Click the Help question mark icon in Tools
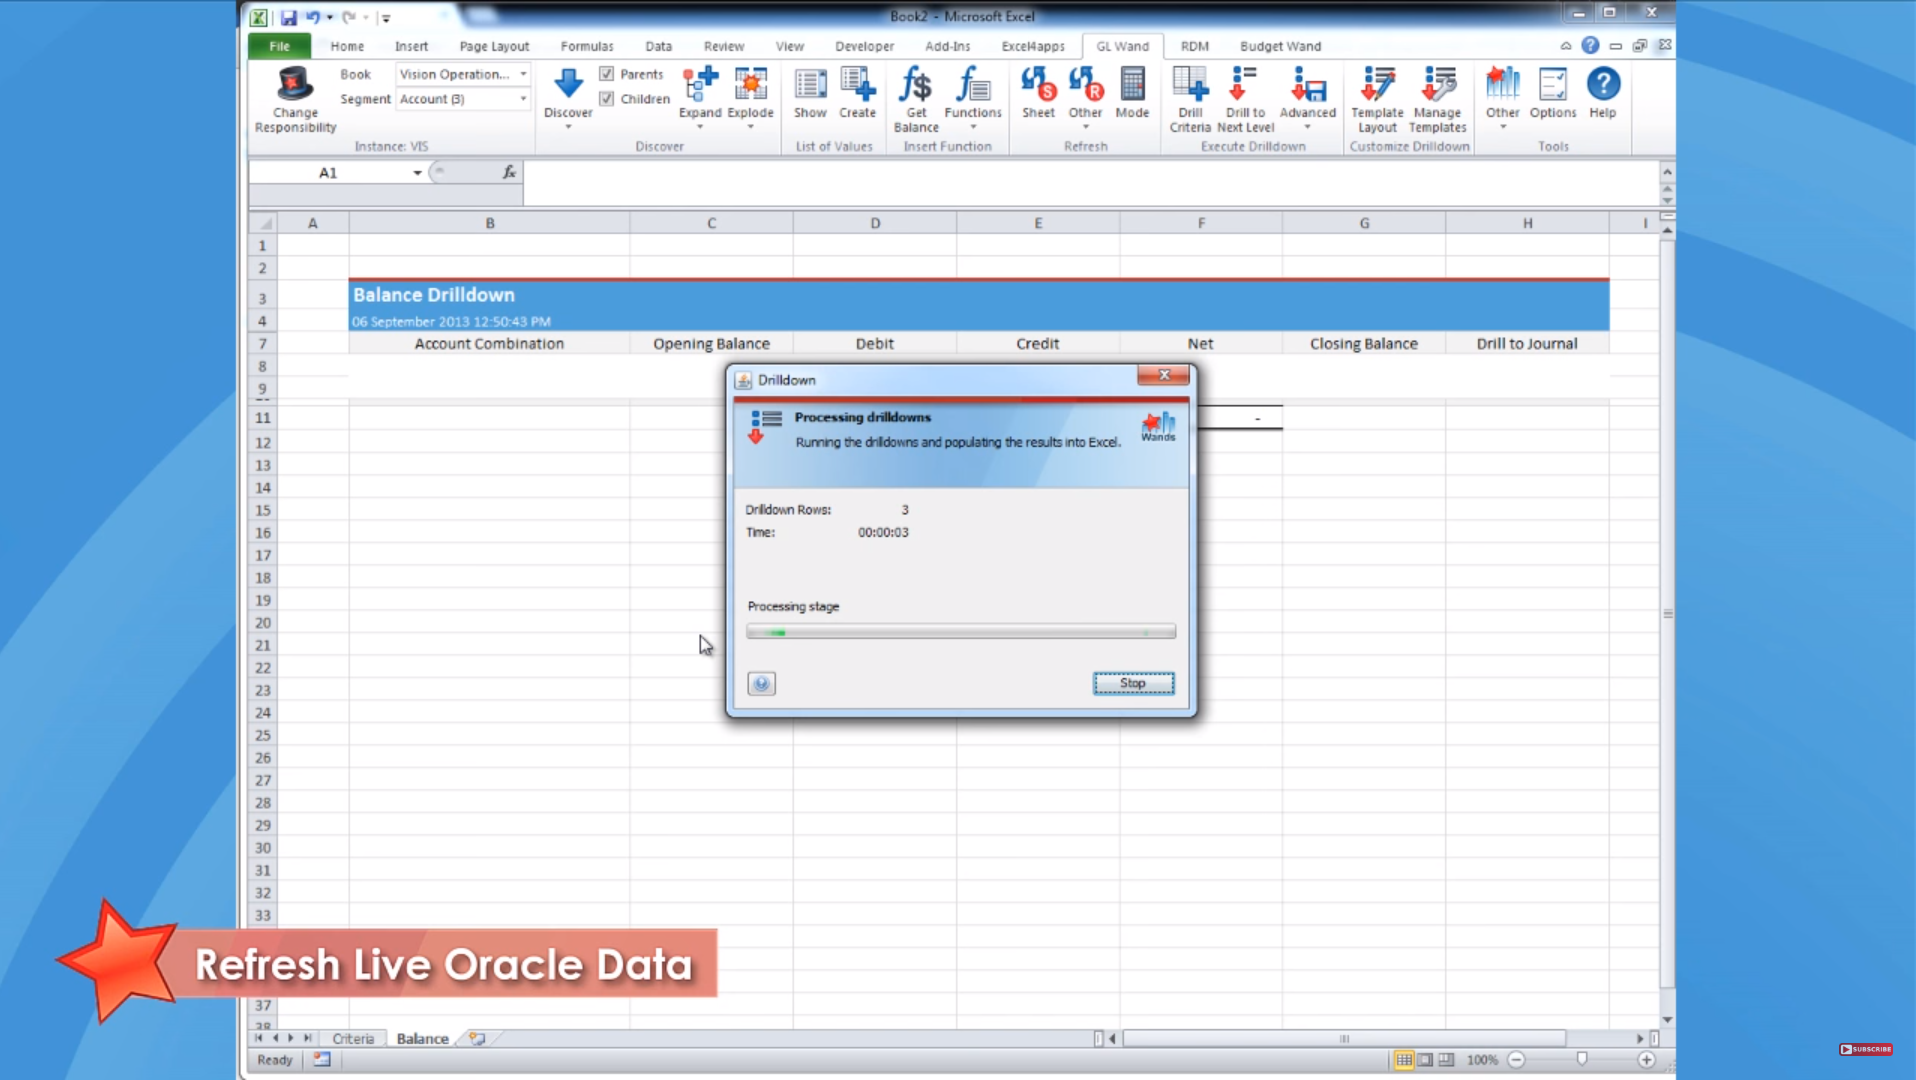 1603,84
